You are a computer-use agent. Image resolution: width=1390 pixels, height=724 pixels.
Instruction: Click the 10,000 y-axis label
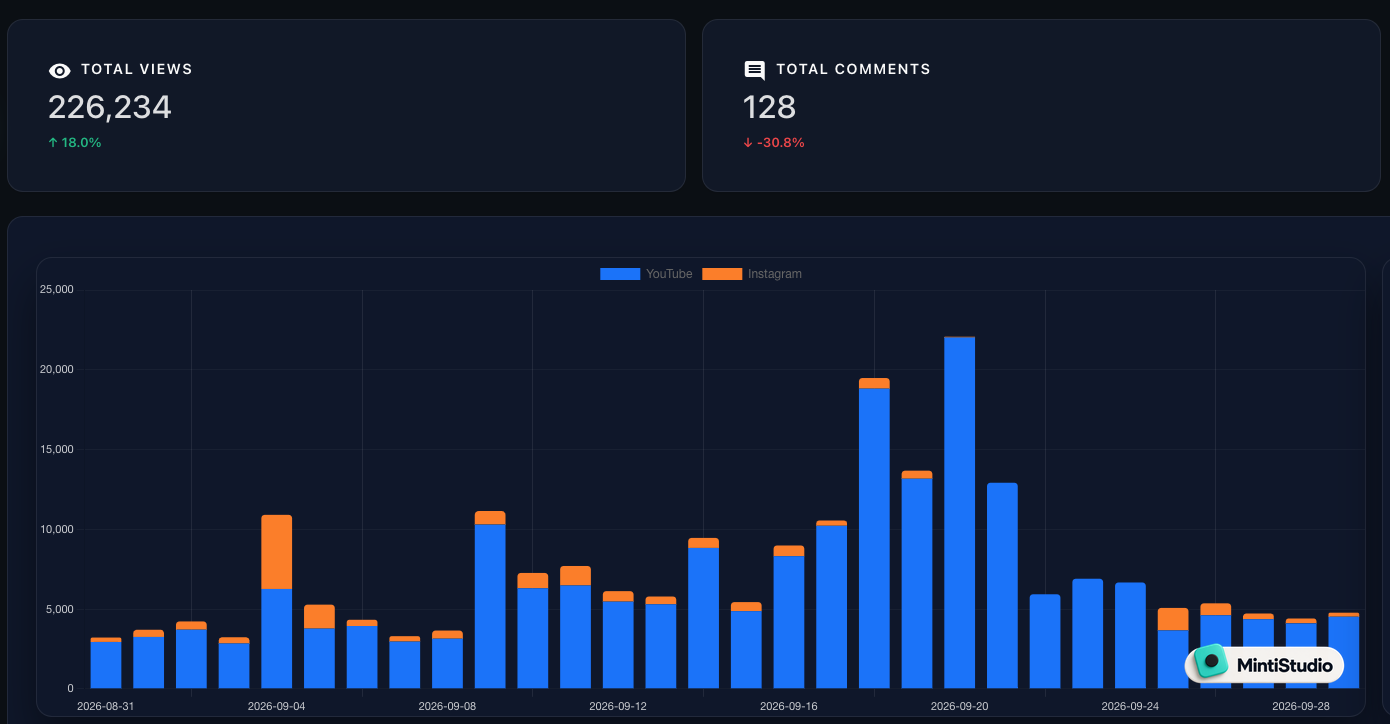[57, 529]
